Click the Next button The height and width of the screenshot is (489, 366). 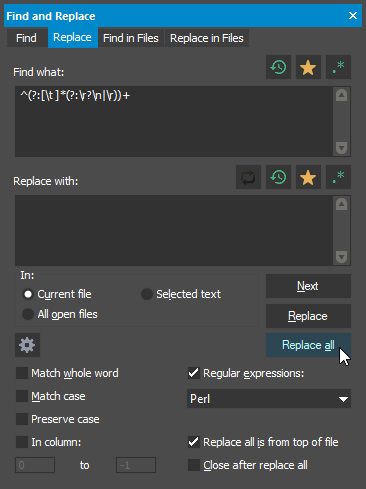(x=308, y=286)
